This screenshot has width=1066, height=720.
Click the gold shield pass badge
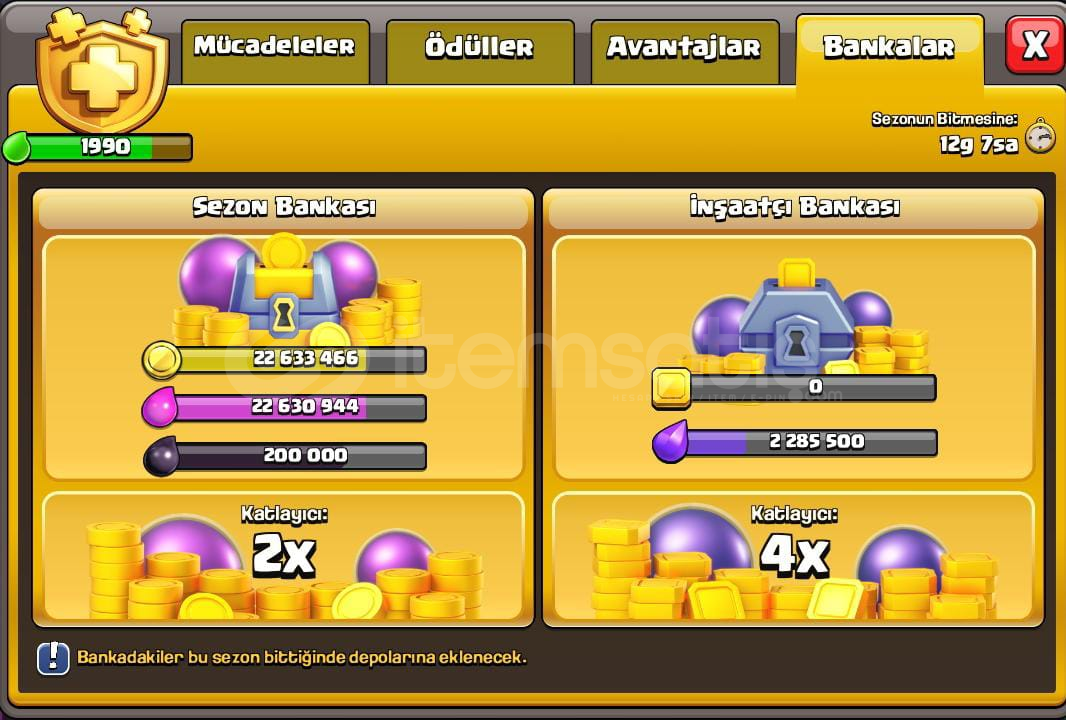102,71
